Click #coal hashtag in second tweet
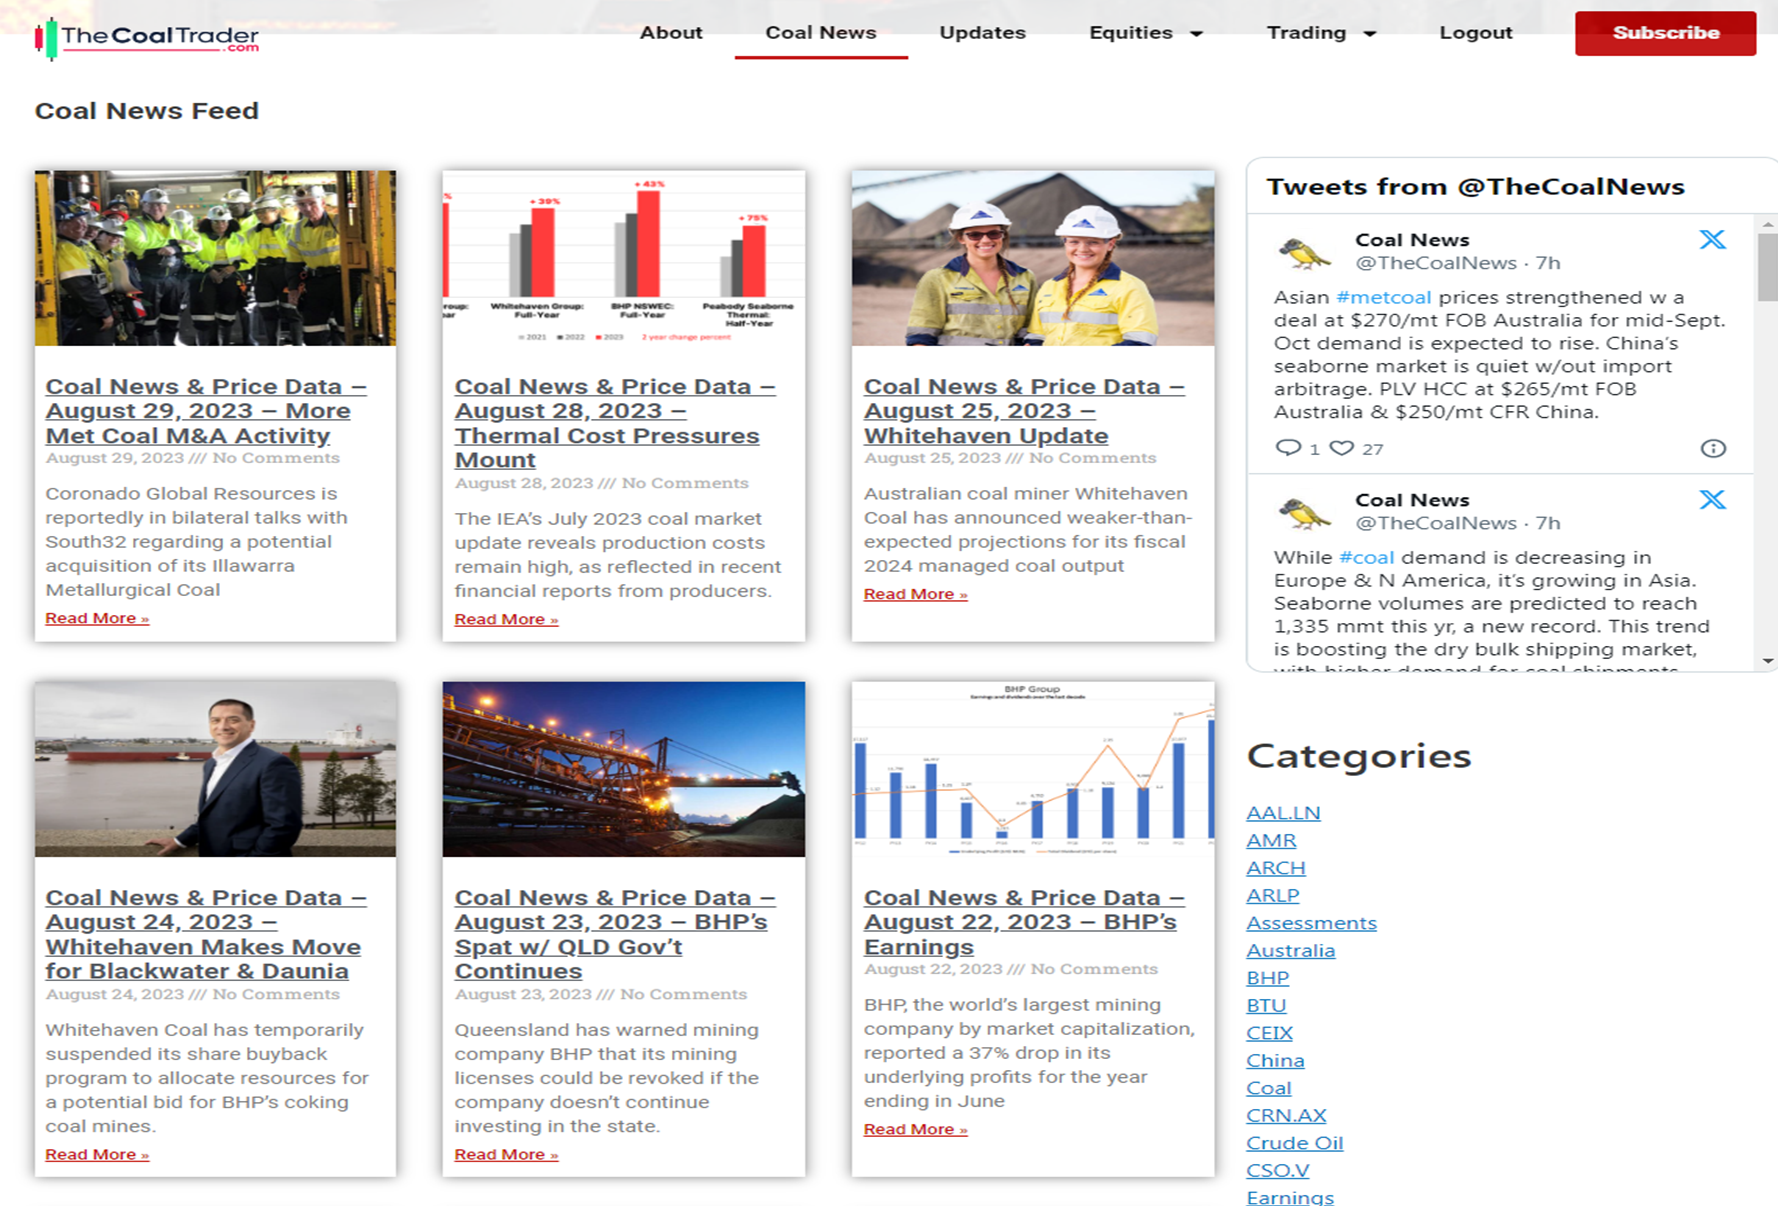The image size is (1778, 1206). pyautogui.click(x=1366, y=557)
